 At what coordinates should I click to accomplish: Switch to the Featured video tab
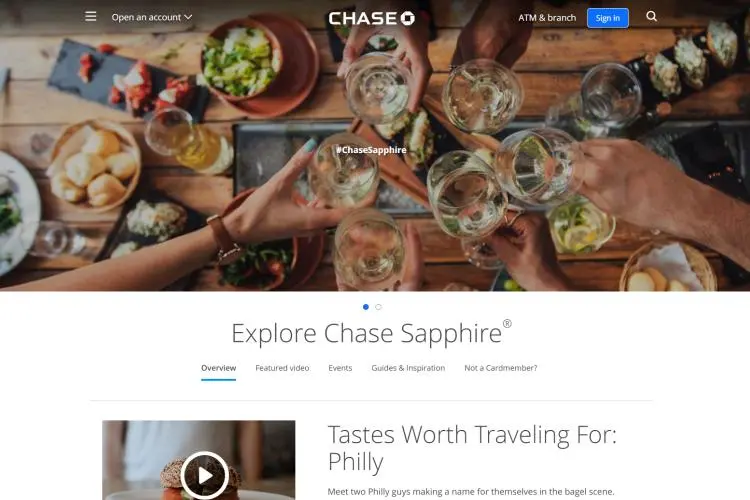(x=282, y=368)
